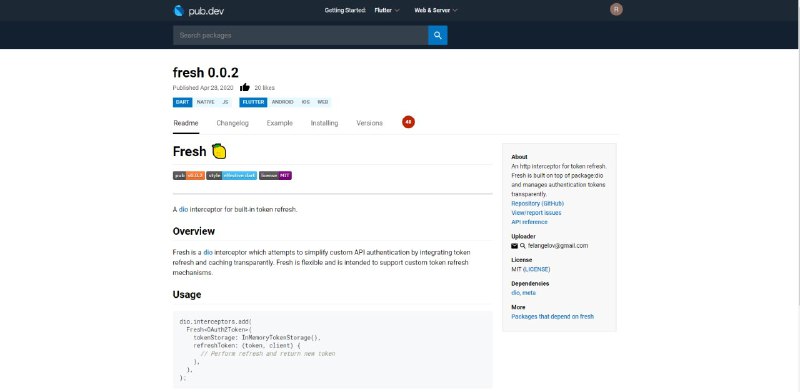Viewport: 800px width, 392px height.
Task: Expand the Web & Server dropdown
Action: tap(436, 10)
